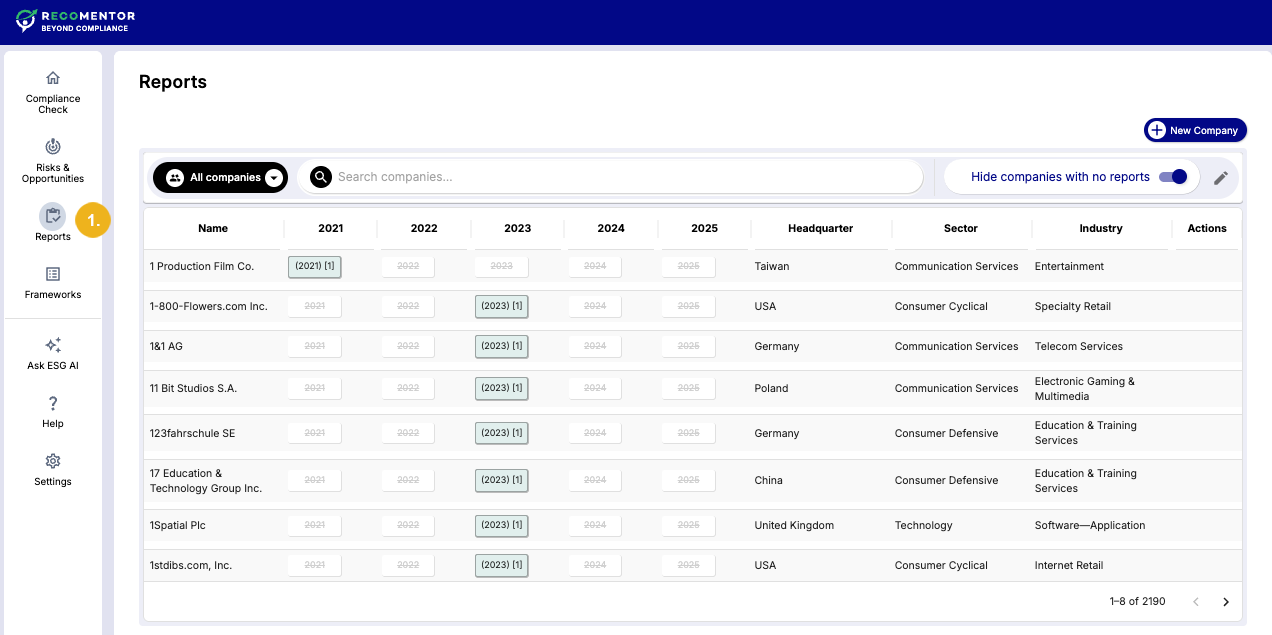
Task: Click the Sector column header
Action: [x=960, y=228]
